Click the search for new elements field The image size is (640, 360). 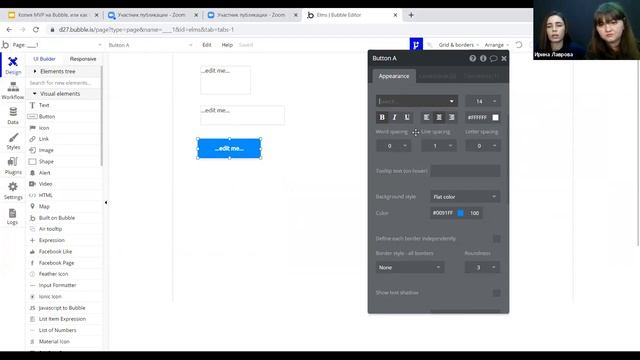pyautogui.click(x=63, y=83)
